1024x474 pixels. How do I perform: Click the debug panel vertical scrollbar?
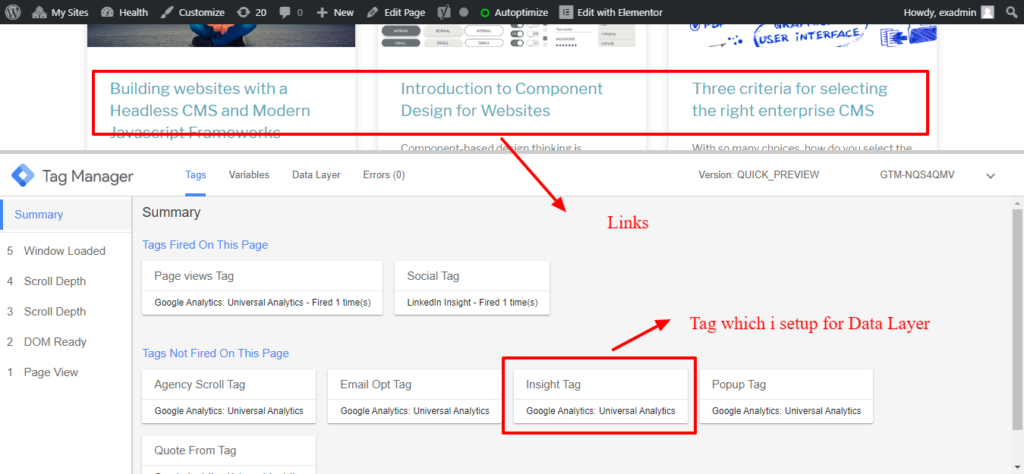tap(1017, 320)
